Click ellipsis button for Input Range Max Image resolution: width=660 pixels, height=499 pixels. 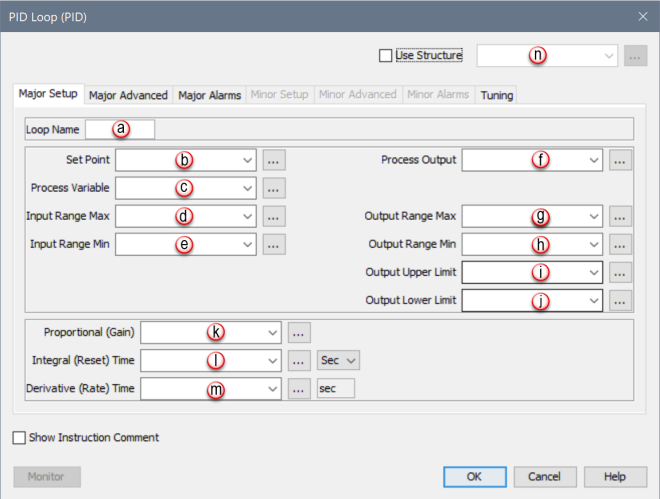tap(275, 215)
